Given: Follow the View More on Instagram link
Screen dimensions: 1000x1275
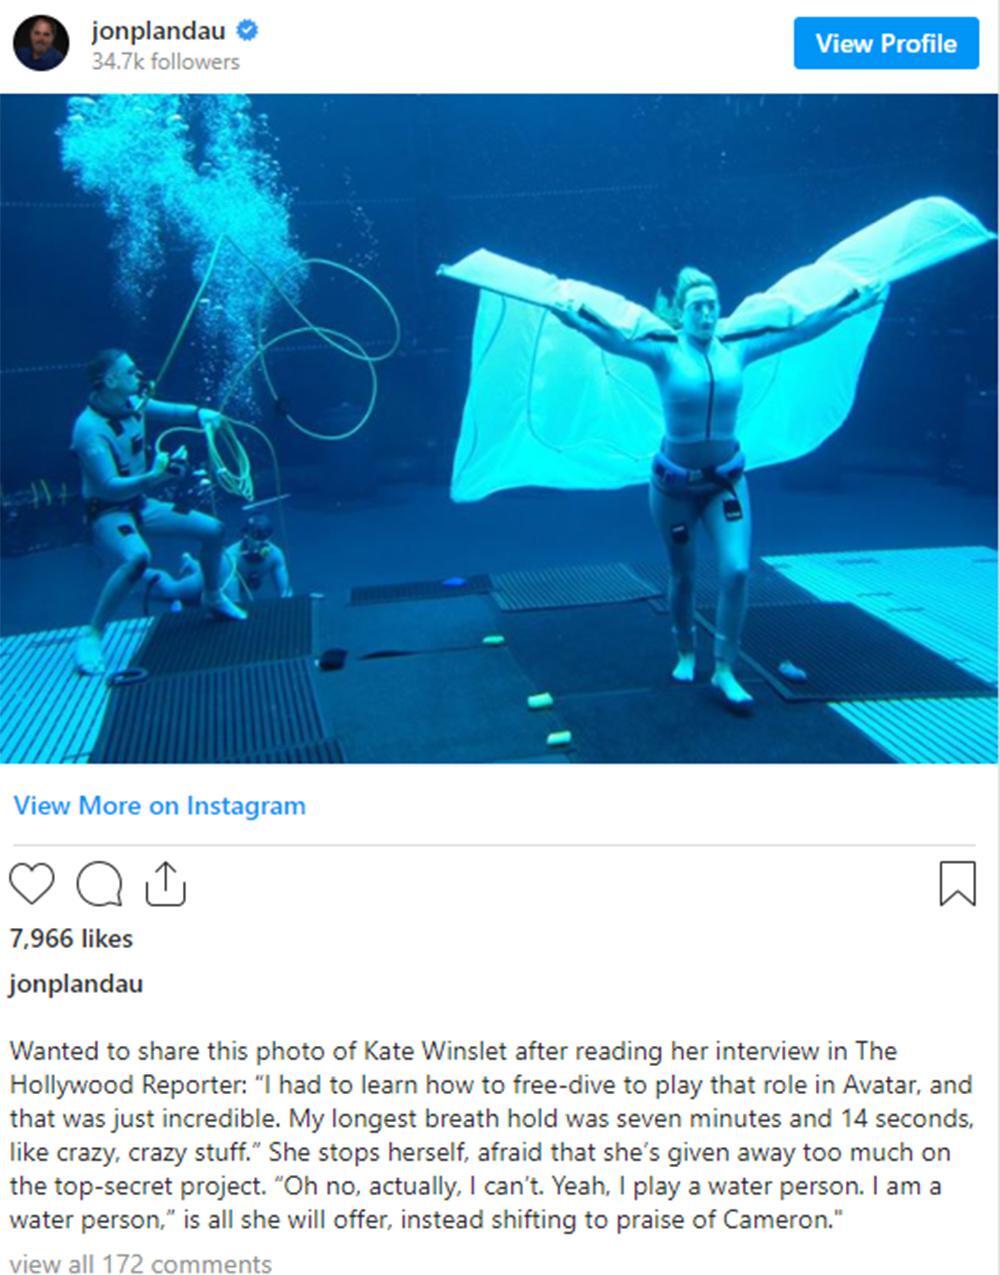Looking at the screenshot, I should (x=160, y=806).
